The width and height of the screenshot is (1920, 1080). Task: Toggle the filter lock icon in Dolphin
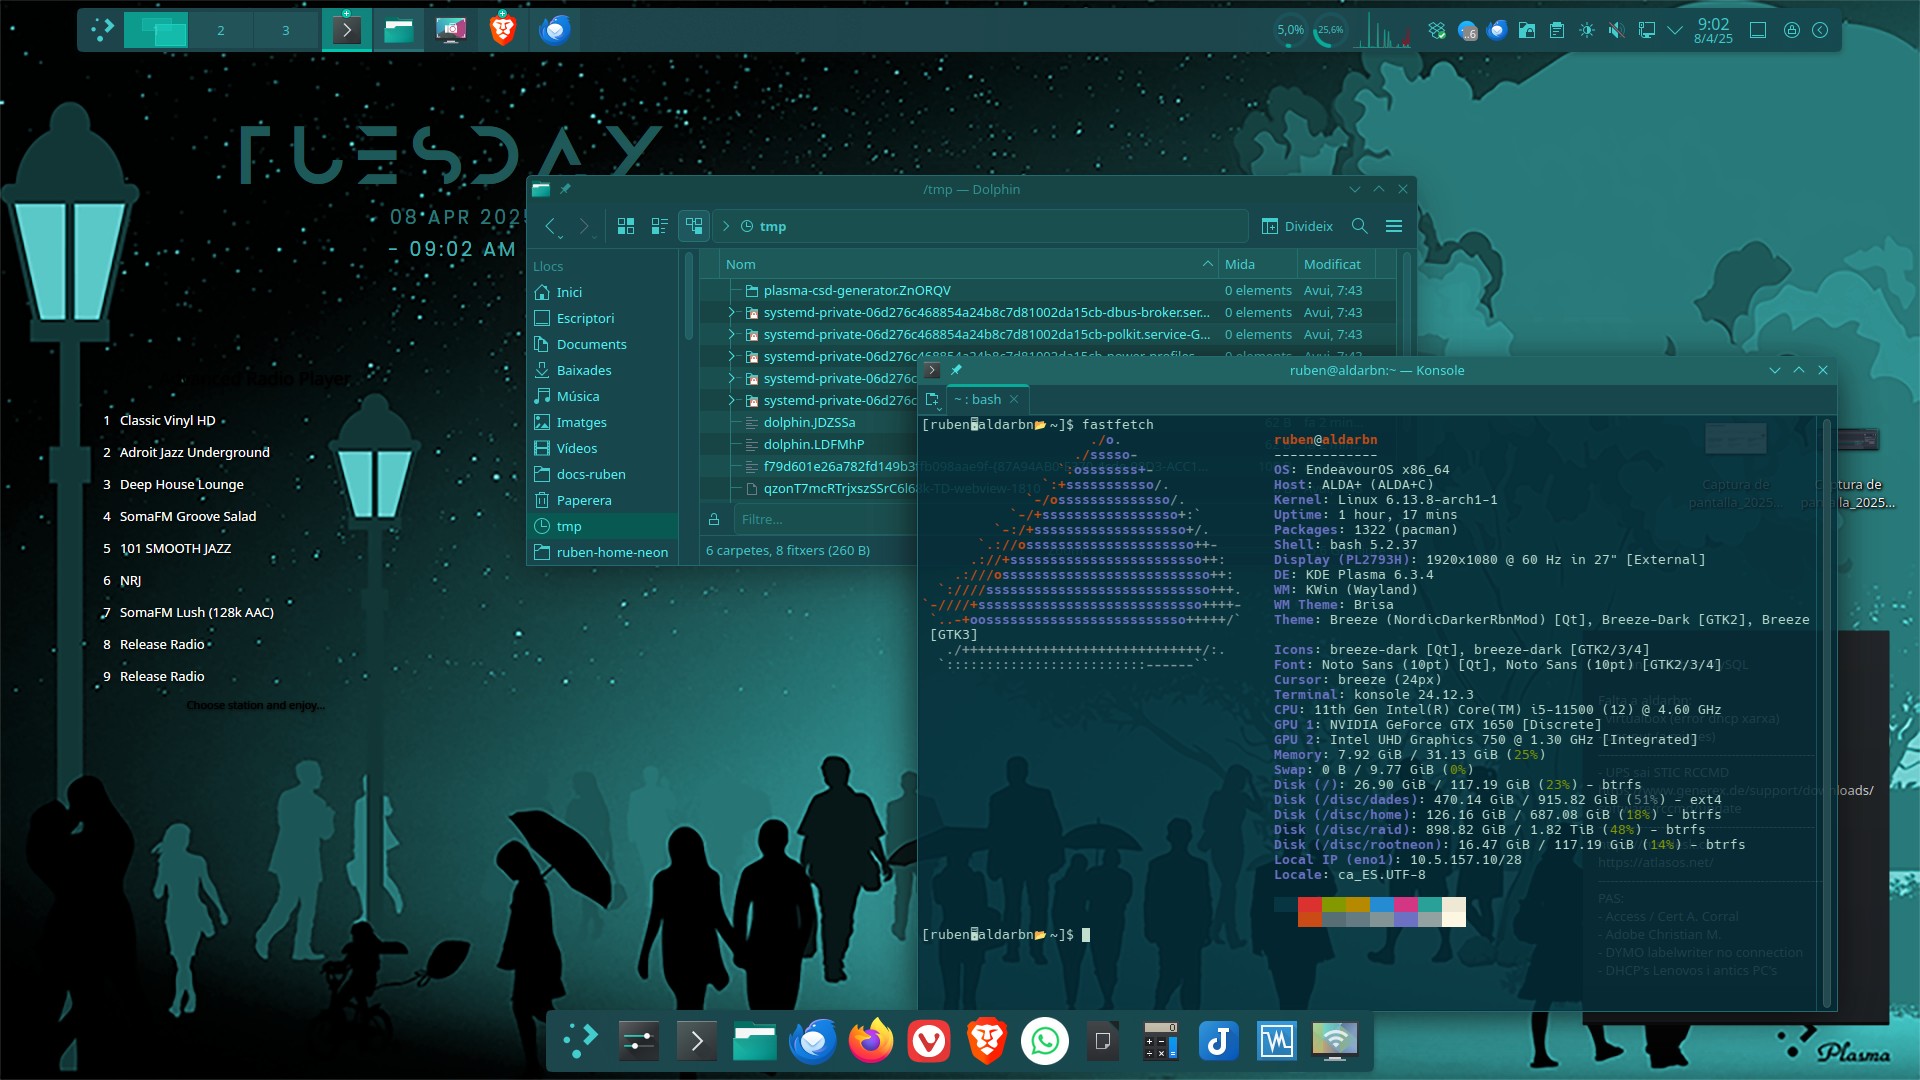pos(714,519)
